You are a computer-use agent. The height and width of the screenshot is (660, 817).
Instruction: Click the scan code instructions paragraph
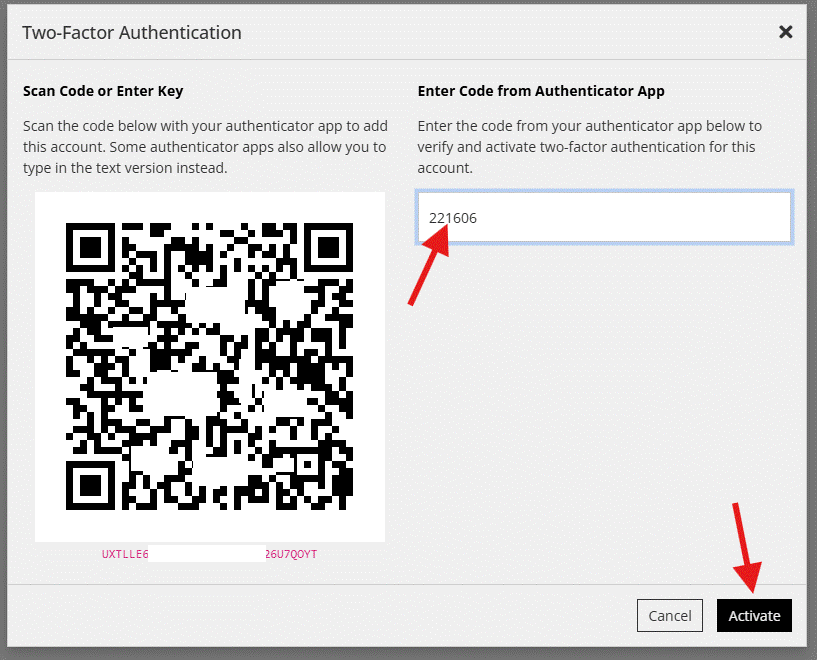(x=205, y=147)
